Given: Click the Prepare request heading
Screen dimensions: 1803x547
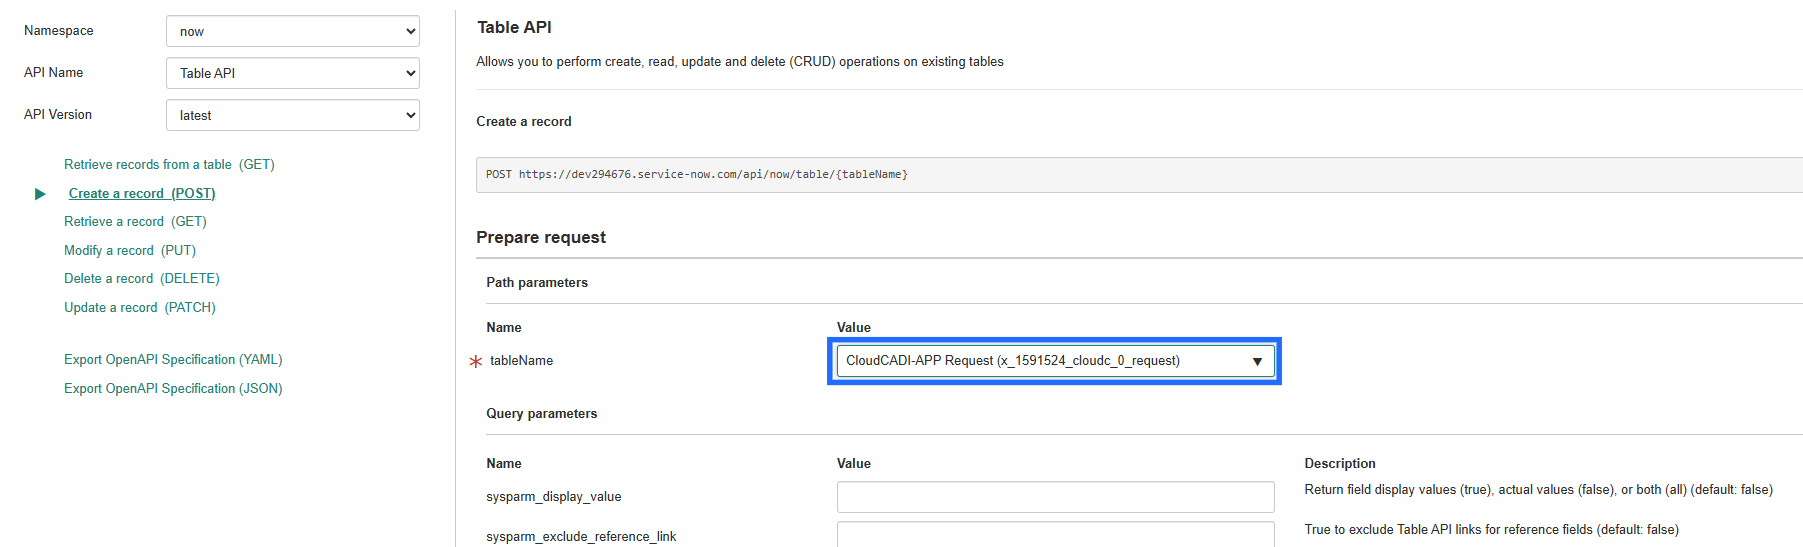Looking at the screenshot, I should [541, 238].
